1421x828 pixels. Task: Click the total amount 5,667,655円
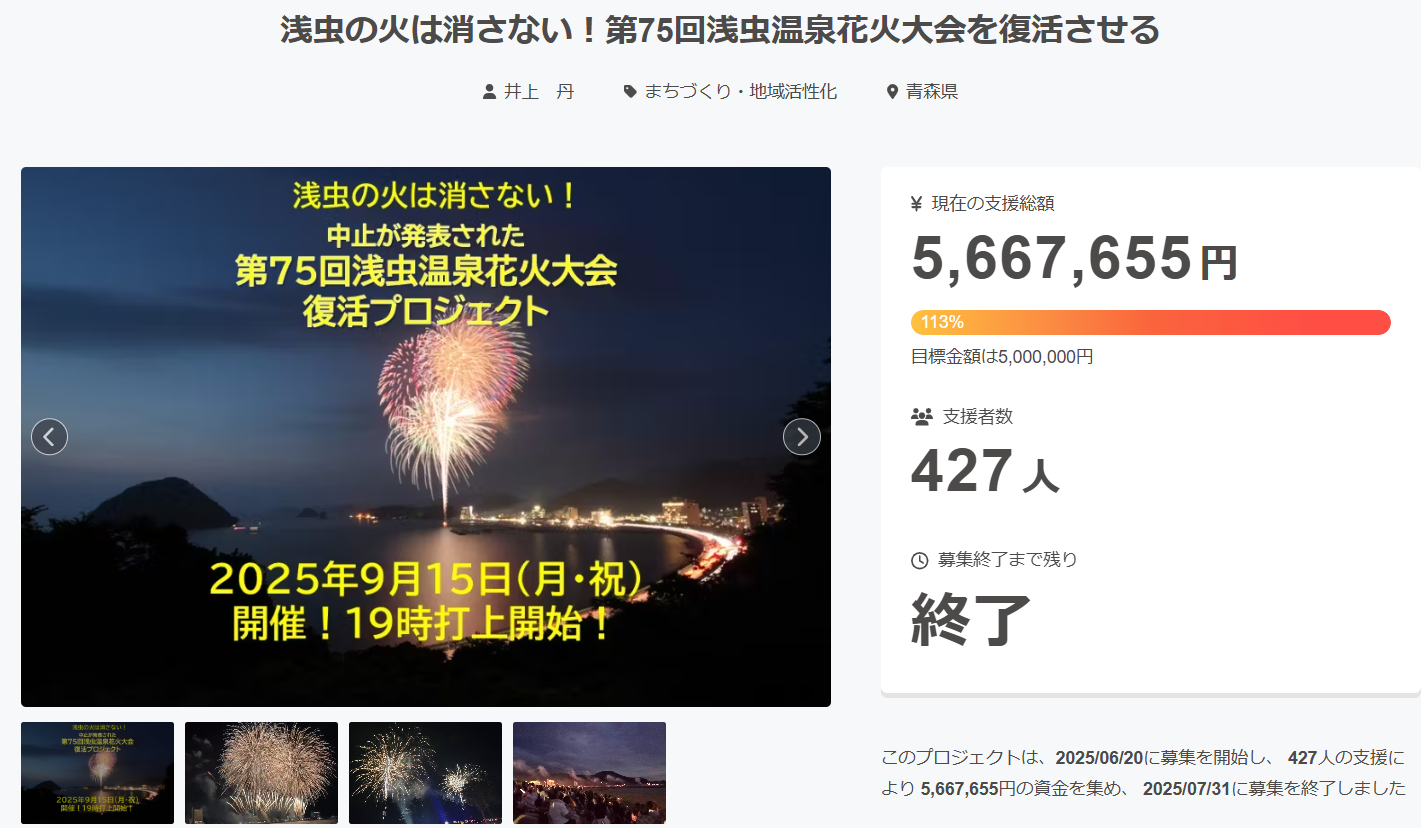pos(1074,259)
